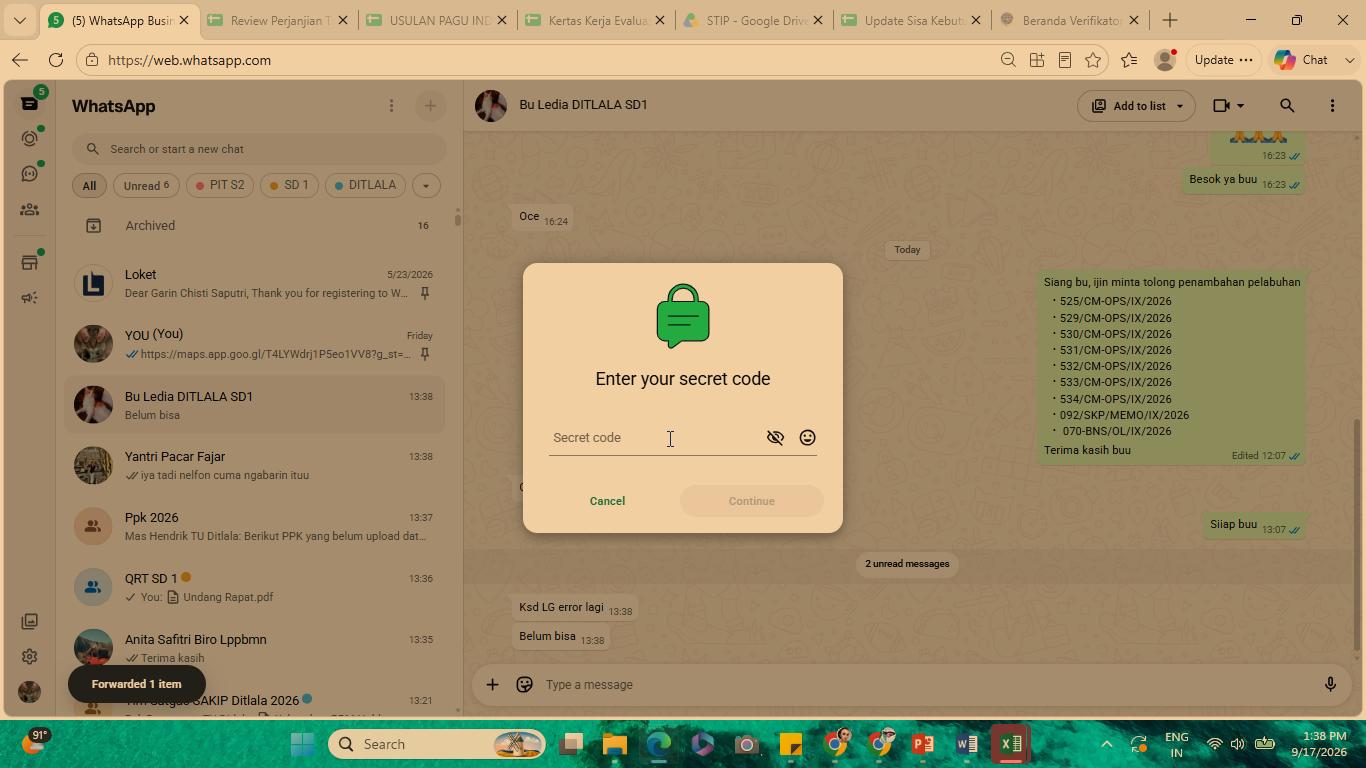Select the Unread filter tab
Screen dimensions: 1366x768
click(147, 185)
